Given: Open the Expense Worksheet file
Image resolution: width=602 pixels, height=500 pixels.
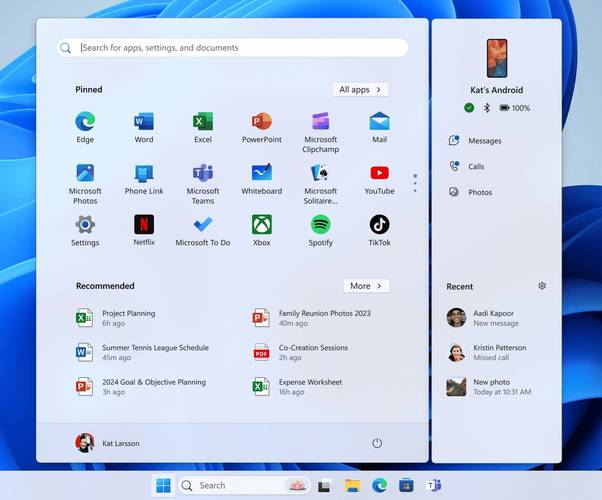Looking at the screenshot, I should [x=297, y=387].
